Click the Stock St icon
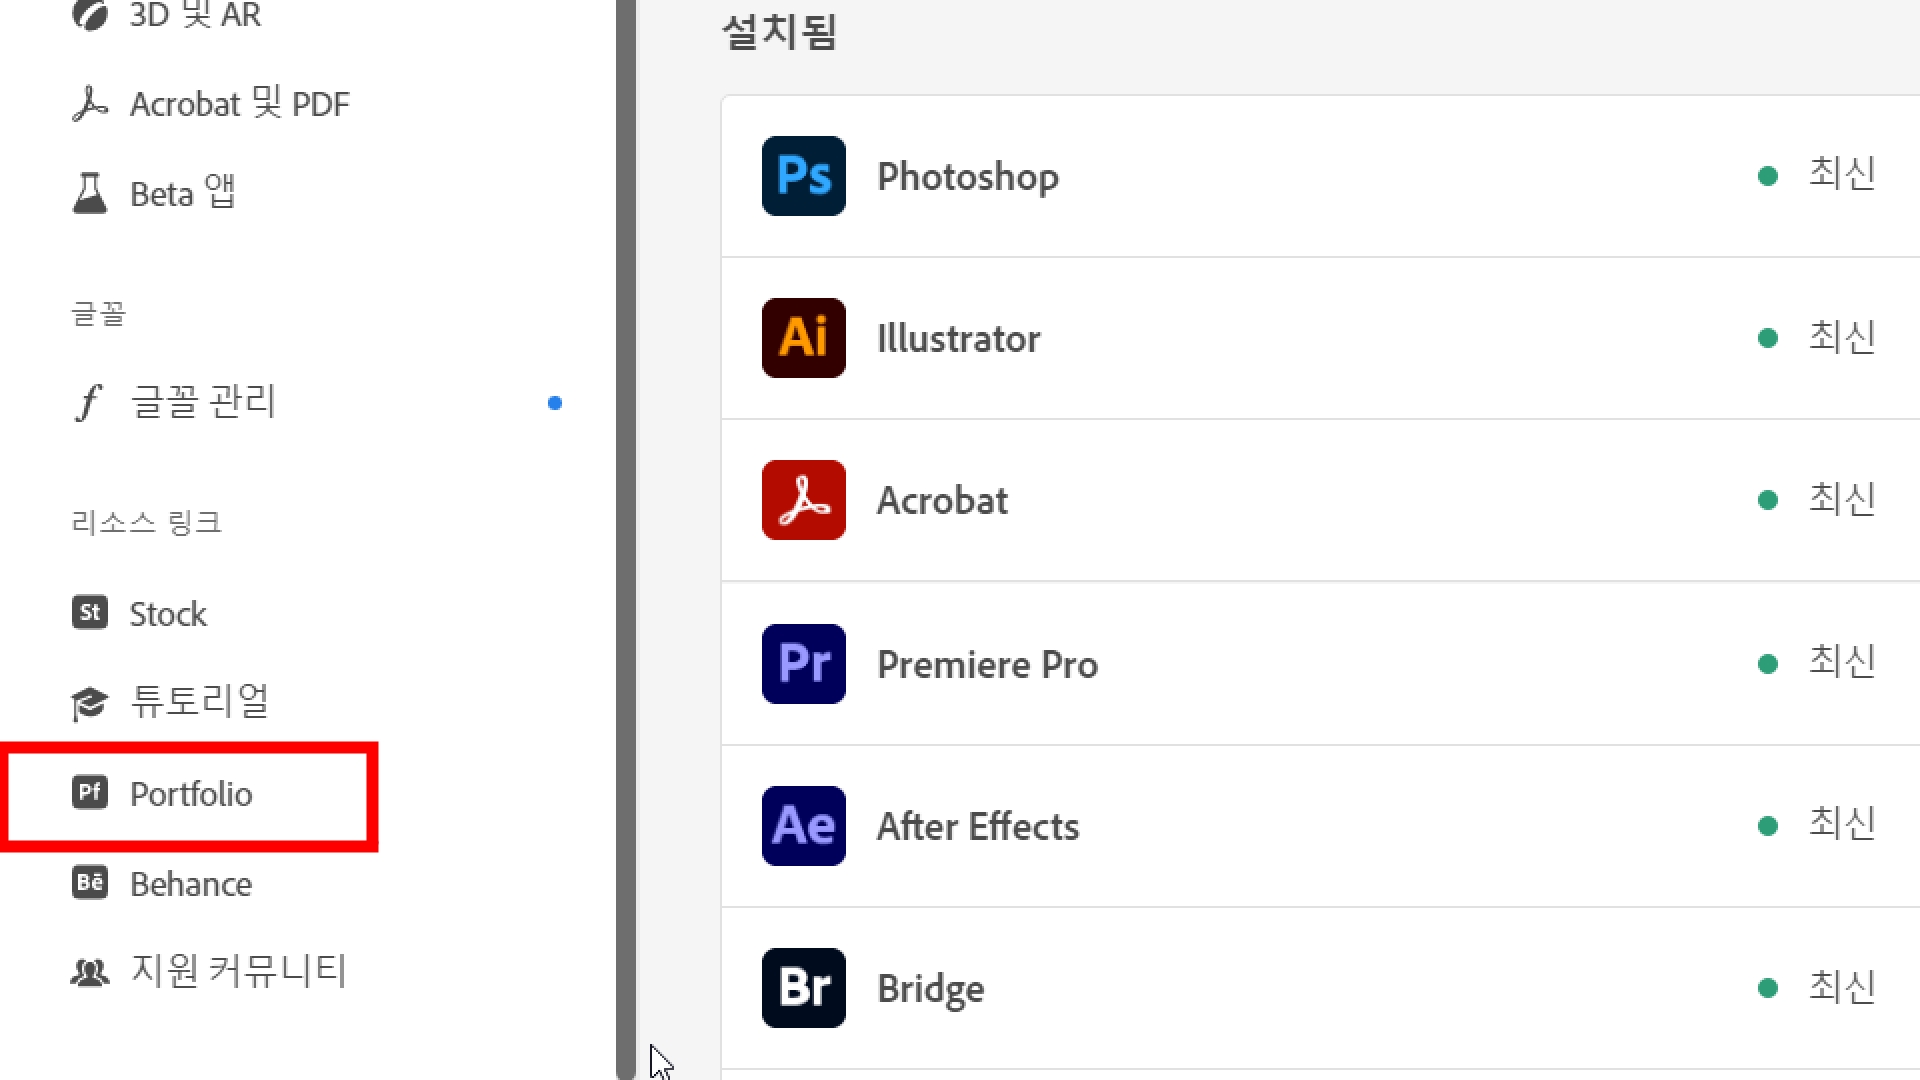Viewport: 1920px width, 1080px height. tap(90, 612)
